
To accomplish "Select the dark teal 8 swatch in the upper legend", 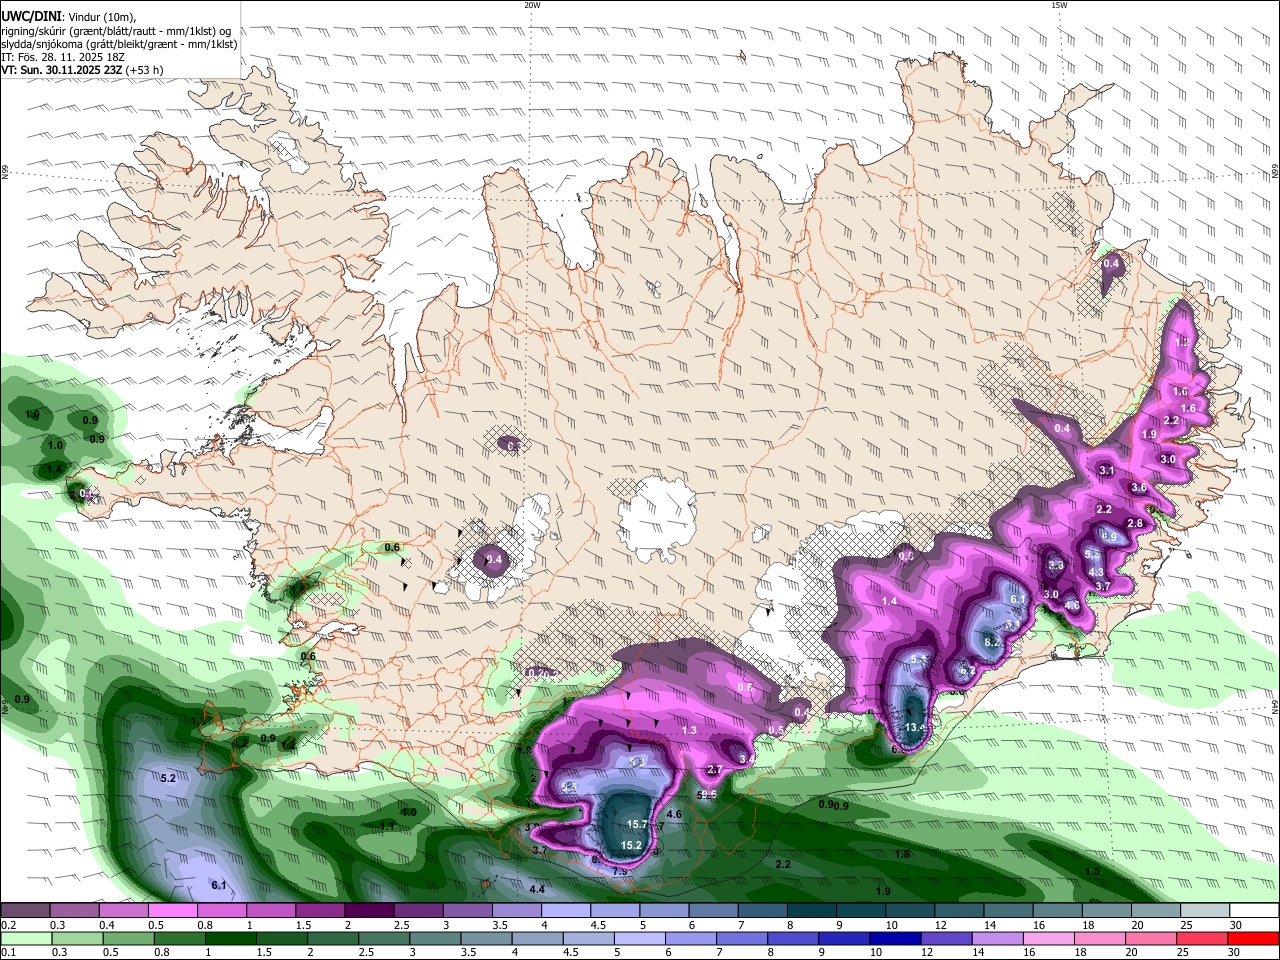I will [x=811, y=910].
